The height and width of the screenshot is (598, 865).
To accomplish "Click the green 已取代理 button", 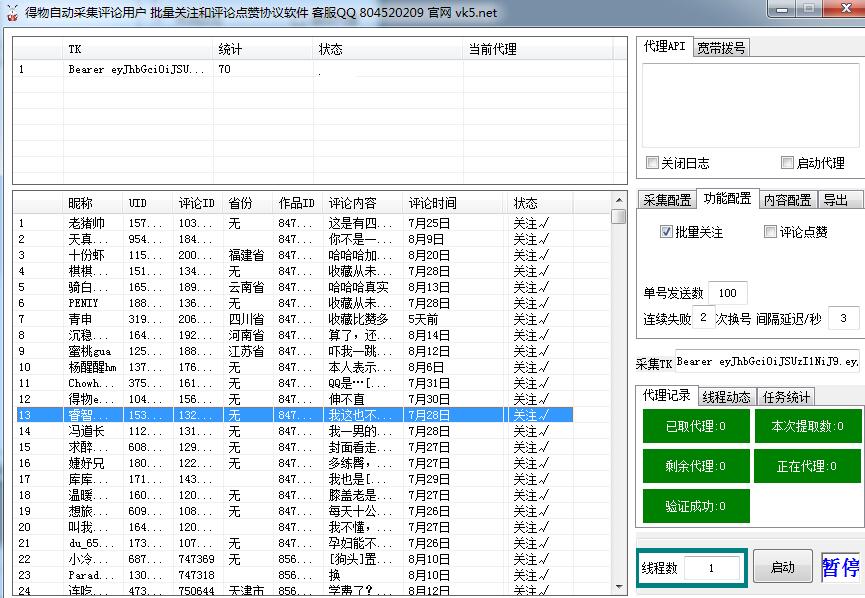I will click(695, 426).
